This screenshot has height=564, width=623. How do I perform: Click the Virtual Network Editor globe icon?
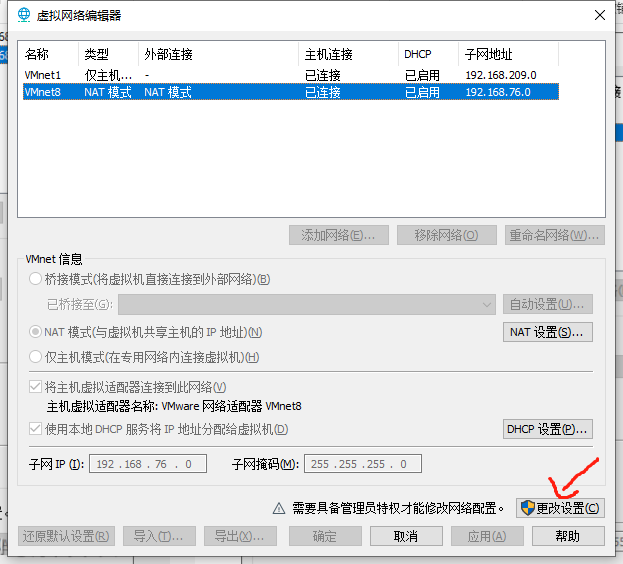pos(24,15)
